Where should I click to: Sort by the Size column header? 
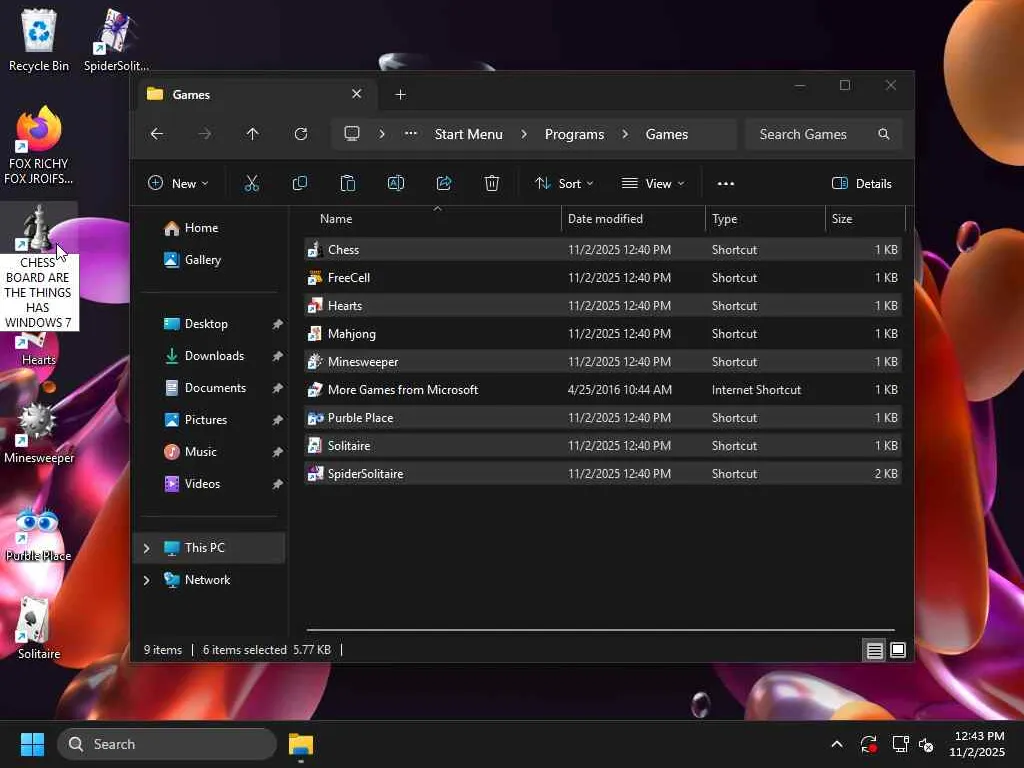tap(865, 219)
